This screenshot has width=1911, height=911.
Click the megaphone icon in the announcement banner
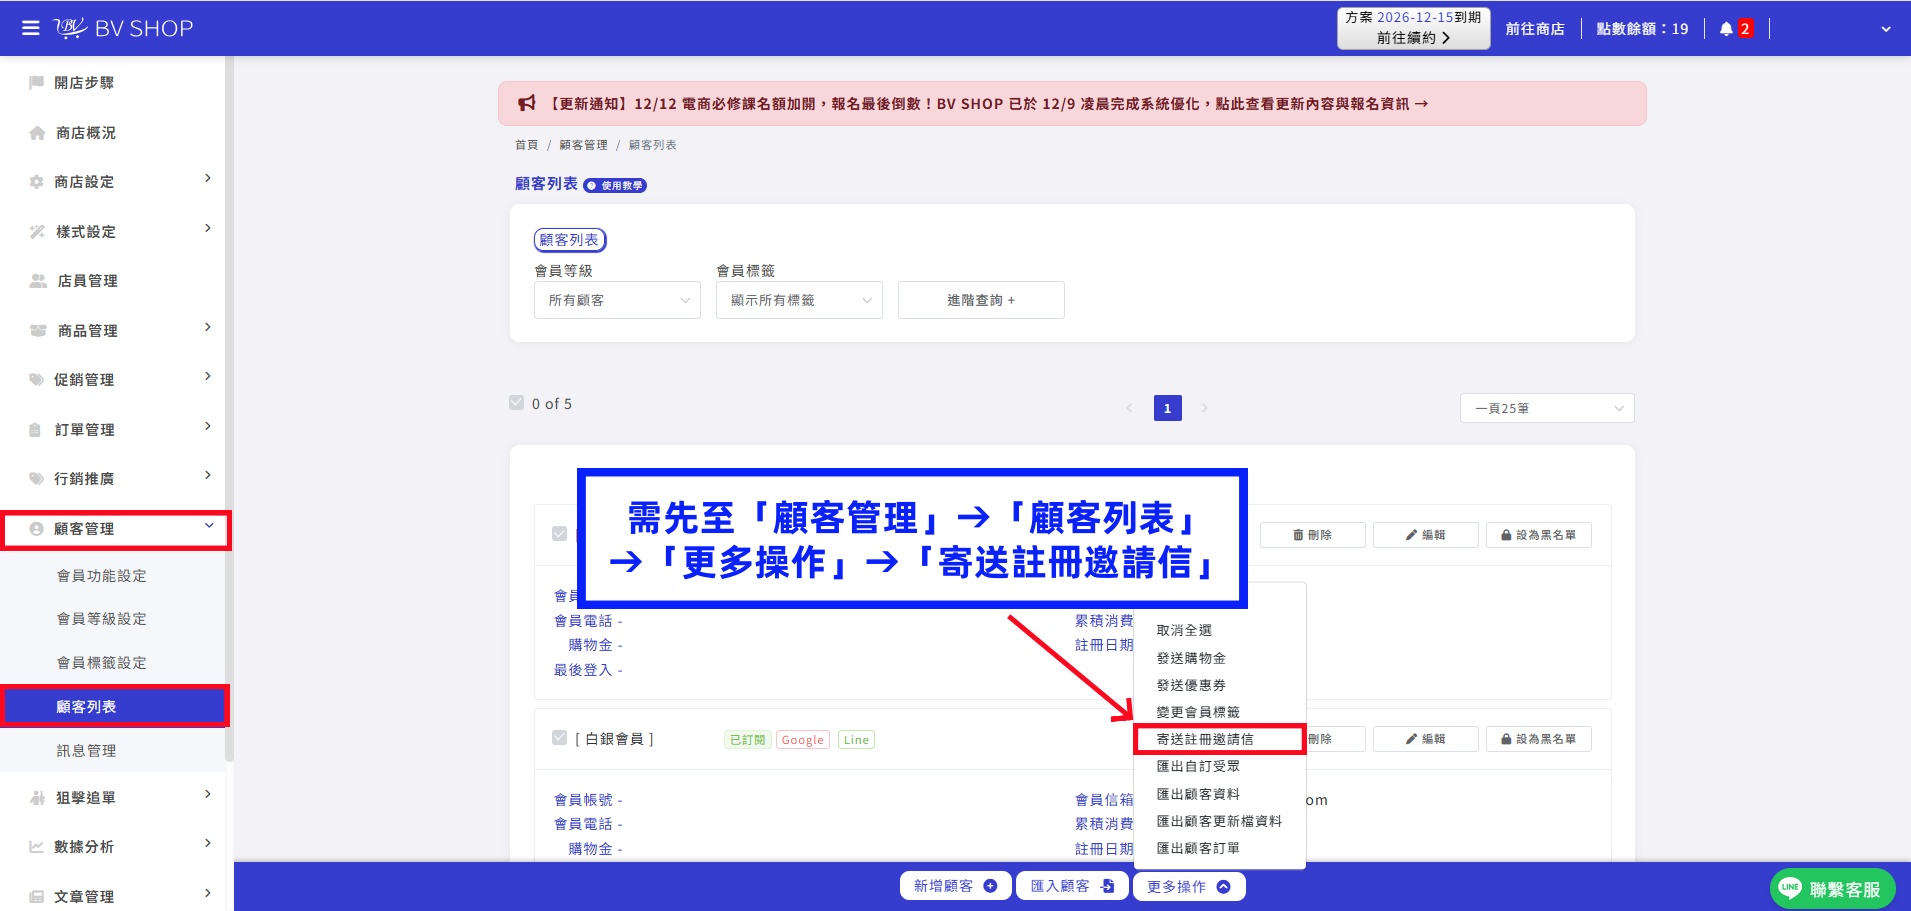(527, 103)
